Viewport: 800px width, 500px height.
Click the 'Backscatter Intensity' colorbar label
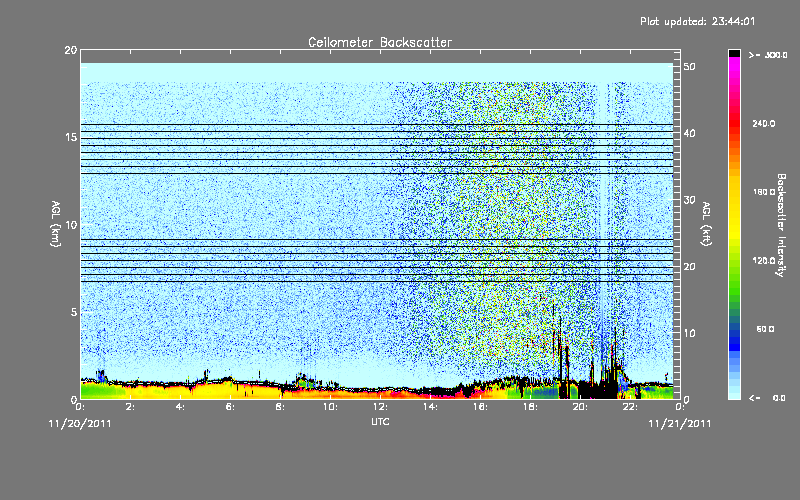(781, 225)
